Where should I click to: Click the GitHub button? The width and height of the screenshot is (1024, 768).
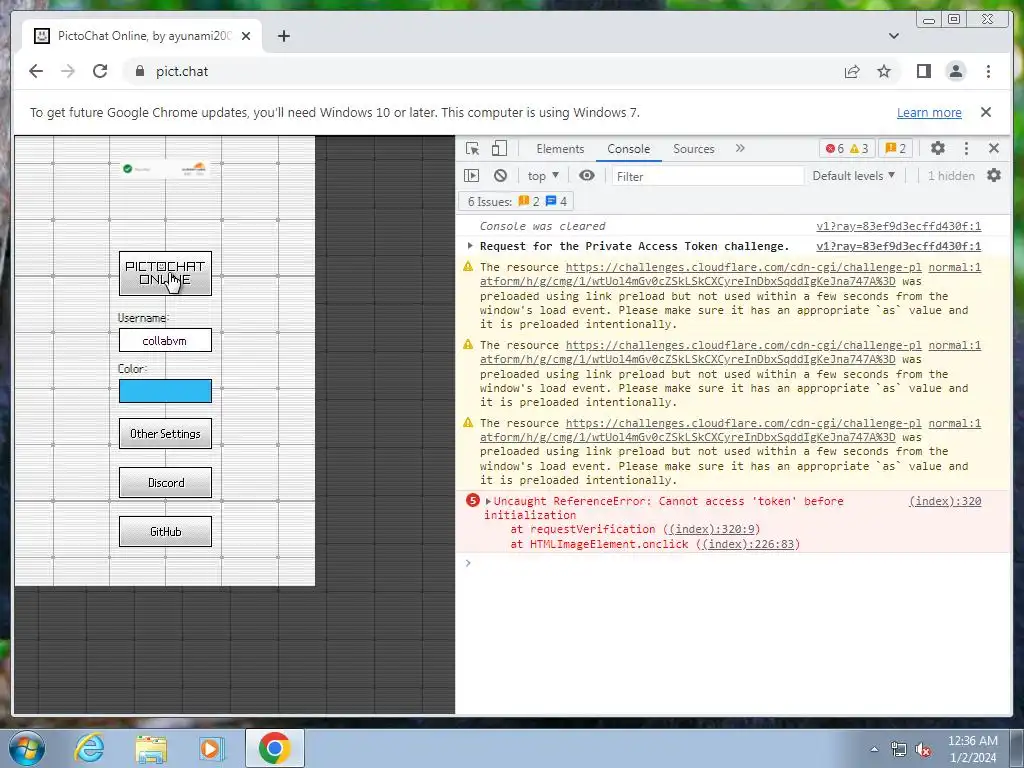[x=165, y=532]
